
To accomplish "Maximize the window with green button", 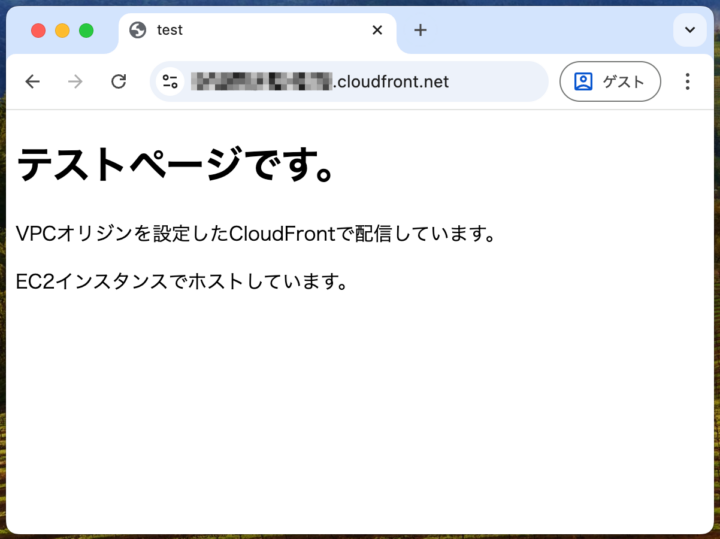I will pos(86,30).
